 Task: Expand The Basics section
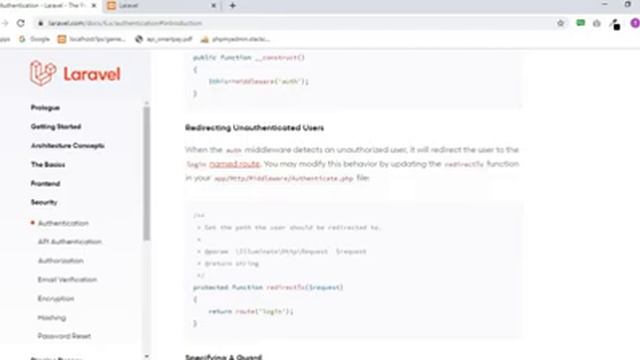pos(48,164)
